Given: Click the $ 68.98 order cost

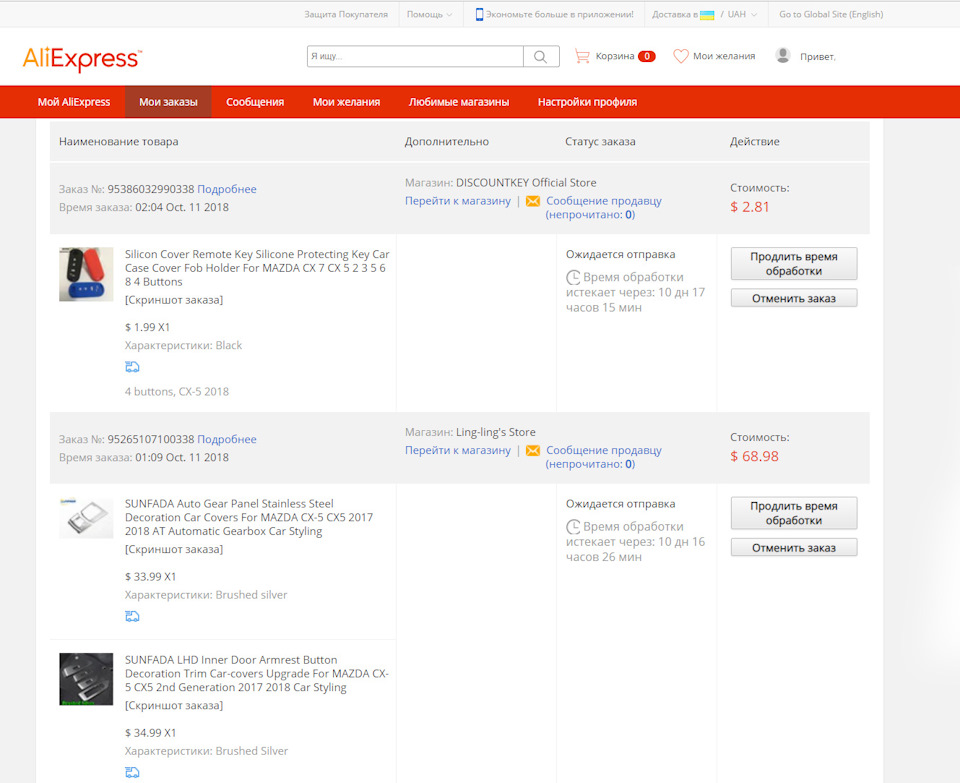Looking at the screenshot, I should pyautogui.click(x=754, y=456).
